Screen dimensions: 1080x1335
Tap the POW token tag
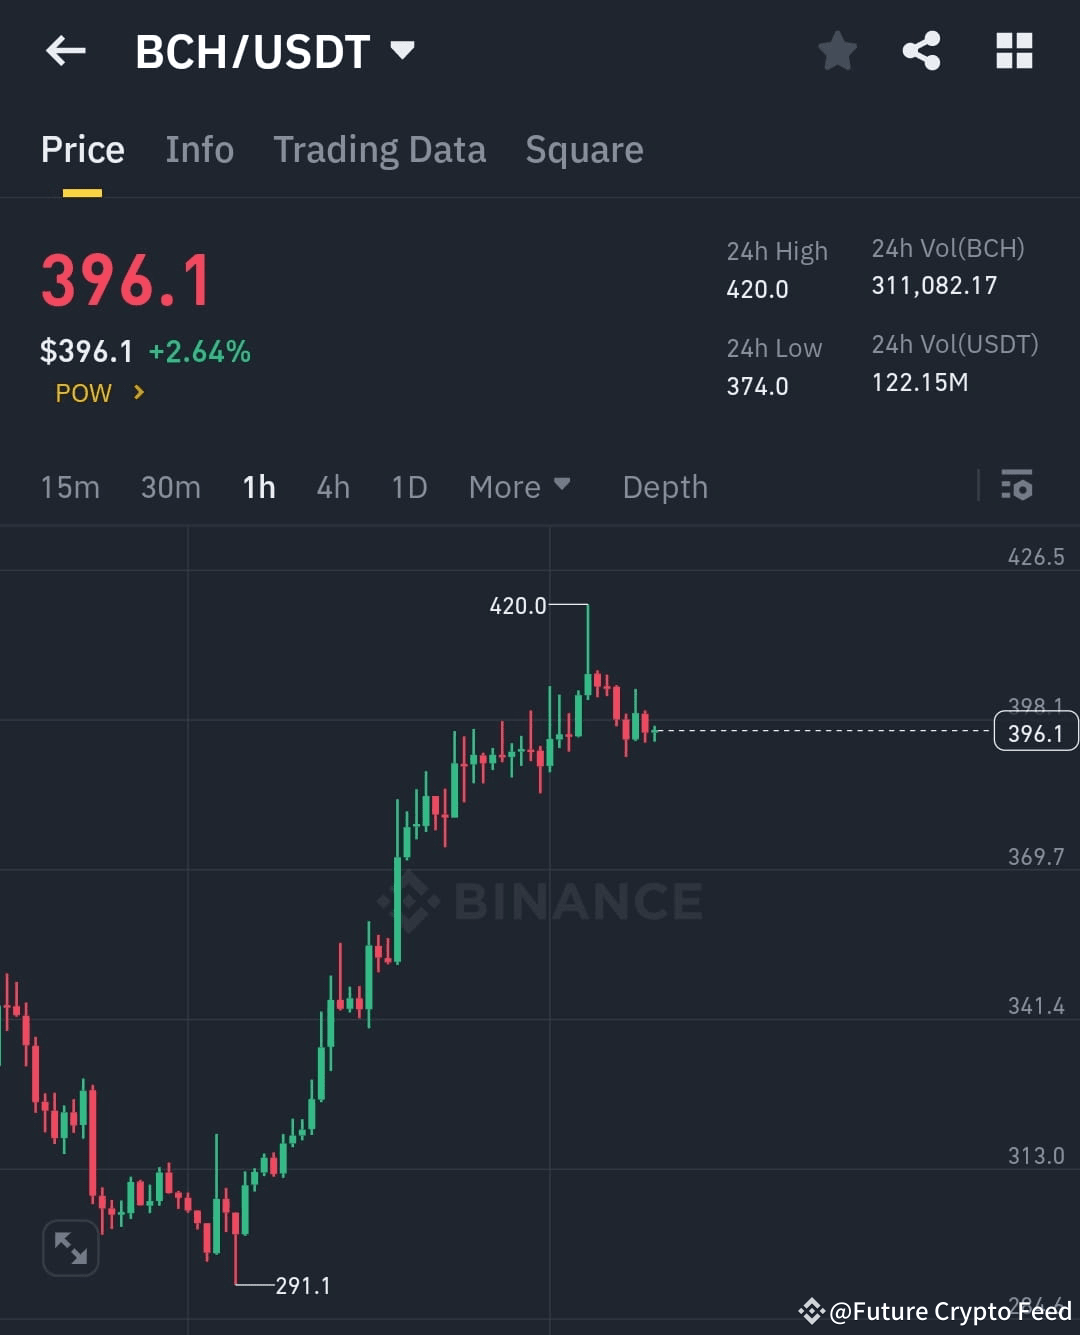point(82,393)
